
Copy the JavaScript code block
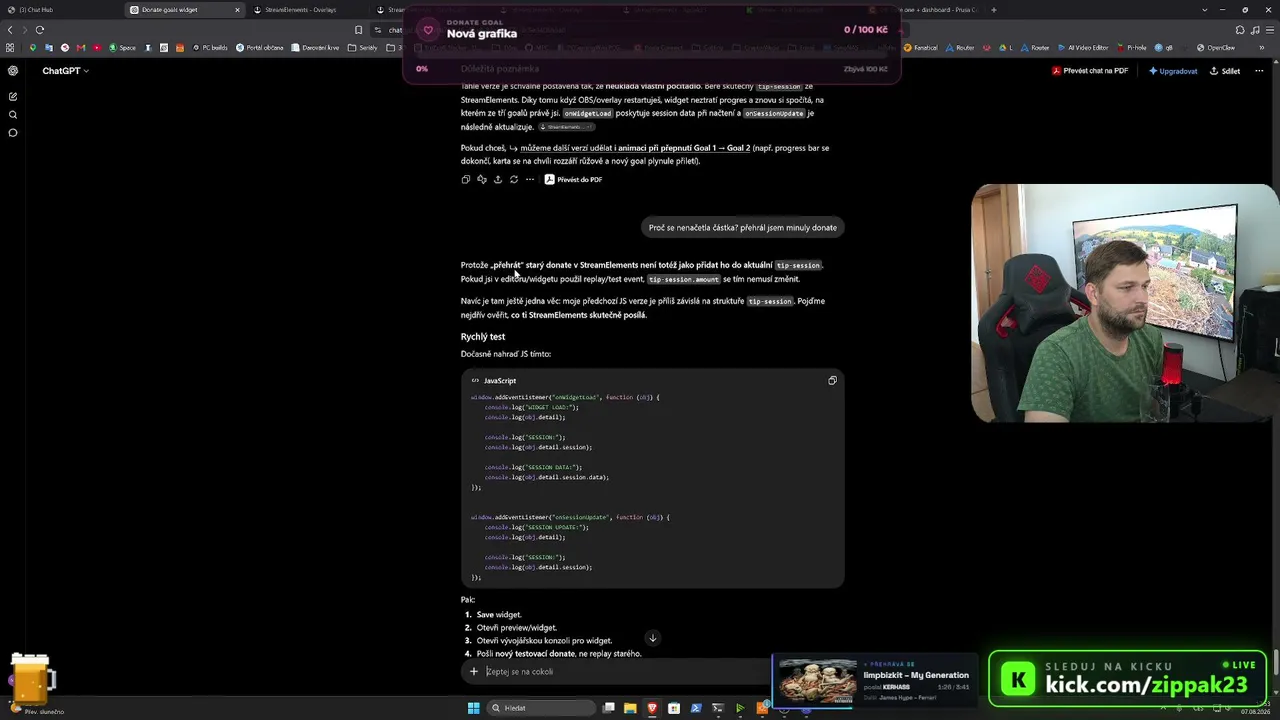point(832,381)
